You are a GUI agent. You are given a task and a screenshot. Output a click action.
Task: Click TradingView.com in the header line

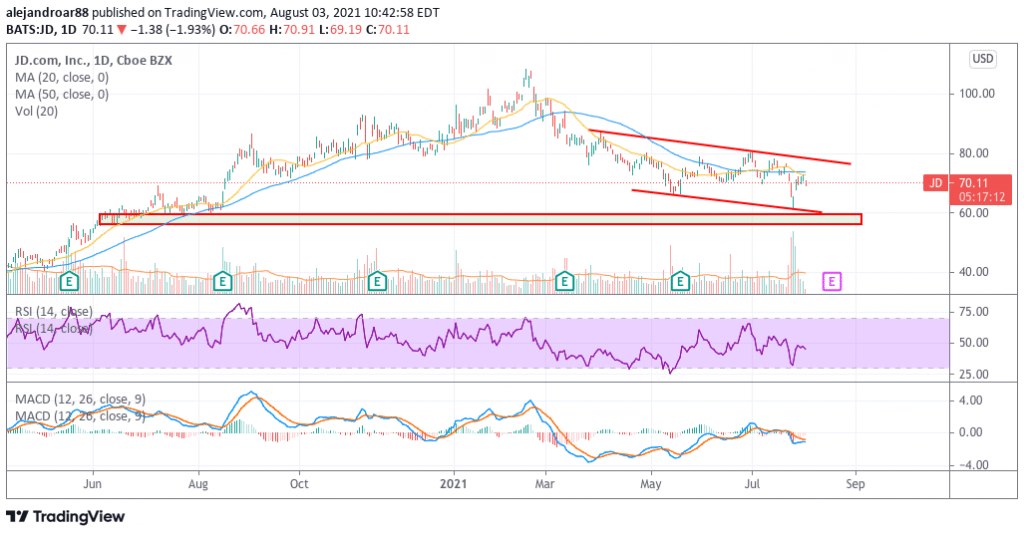215,12
